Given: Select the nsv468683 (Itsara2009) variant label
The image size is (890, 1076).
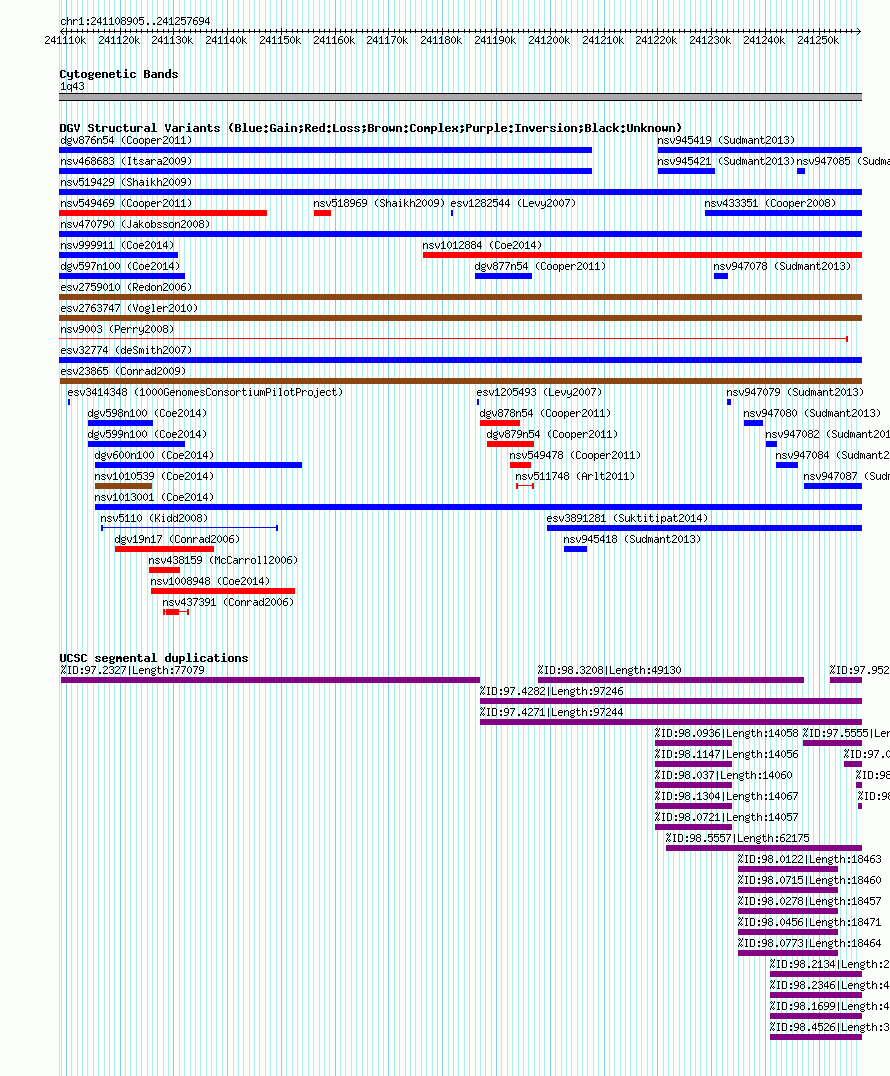Looking at the screenshot, I should (x=126, y=161).
